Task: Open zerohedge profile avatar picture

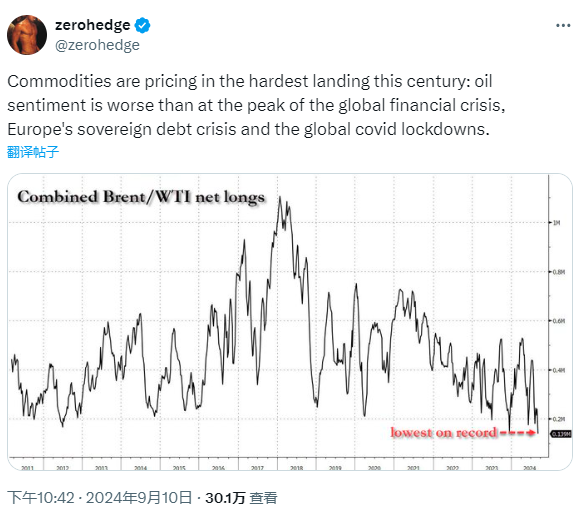Action: 27,35
